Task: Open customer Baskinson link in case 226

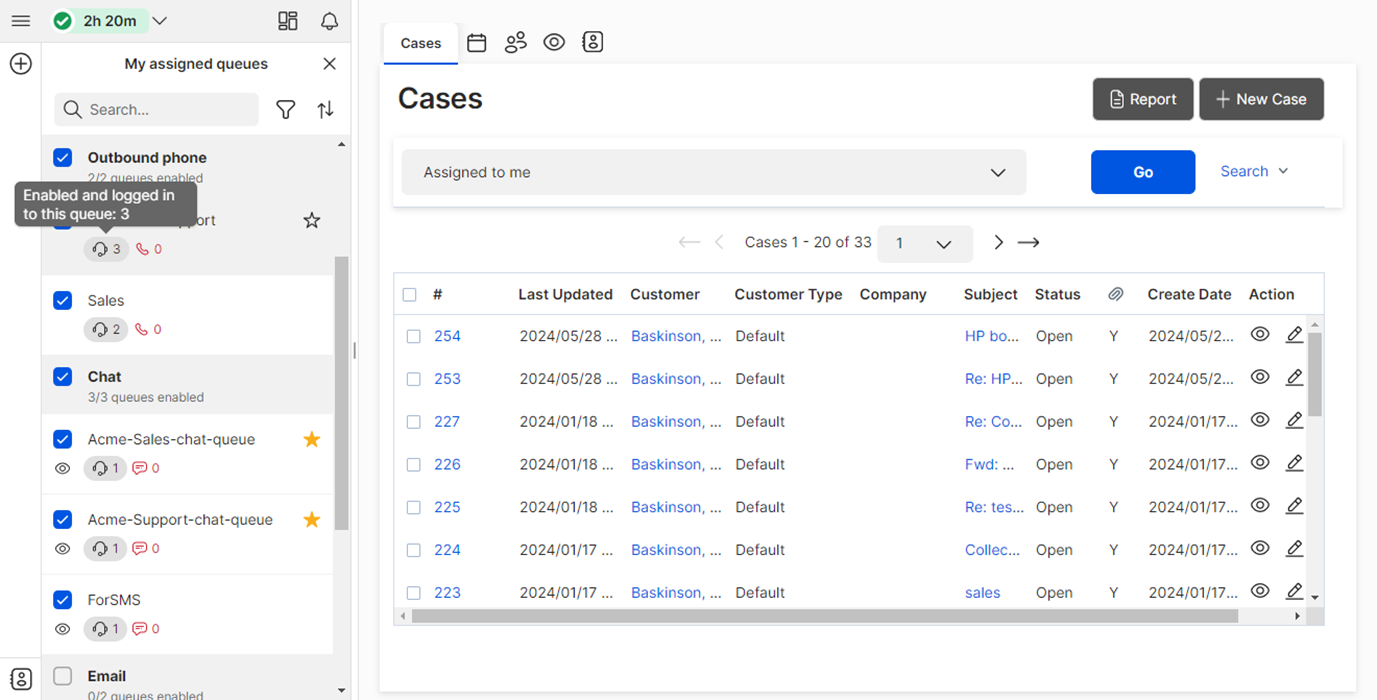Action: coord(676,464)
